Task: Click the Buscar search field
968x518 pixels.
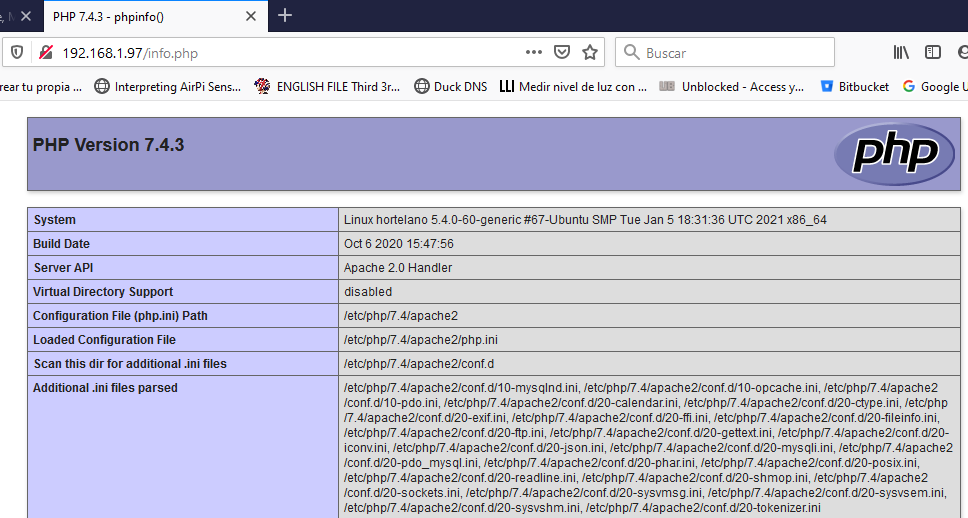Action: (x=725, y=52)
